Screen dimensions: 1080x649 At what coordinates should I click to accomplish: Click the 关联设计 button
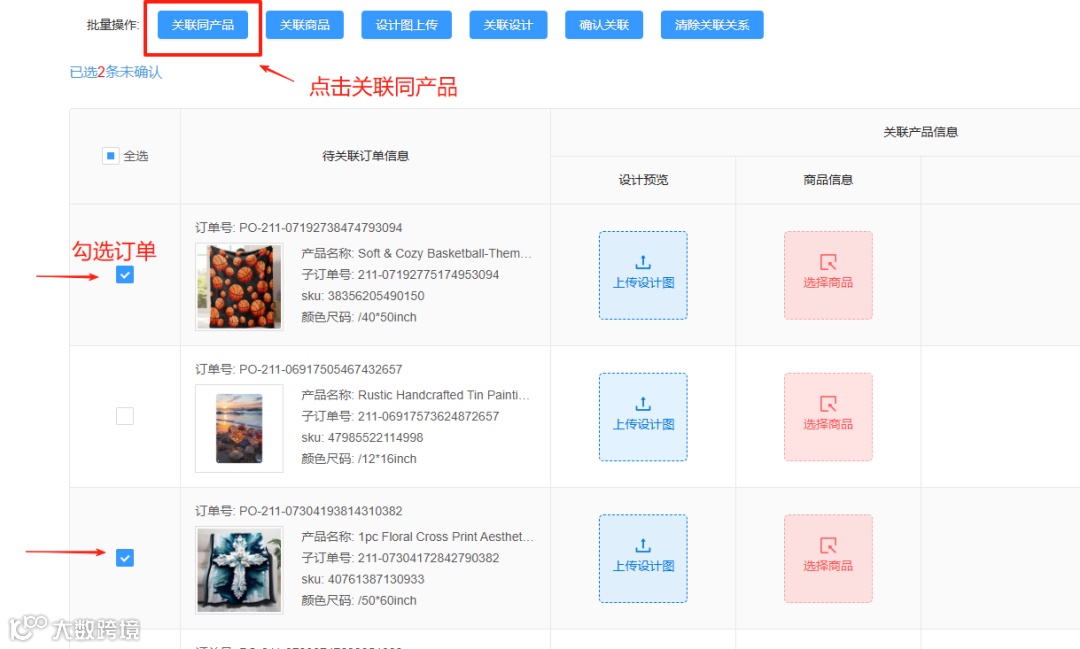pos(508,25)
